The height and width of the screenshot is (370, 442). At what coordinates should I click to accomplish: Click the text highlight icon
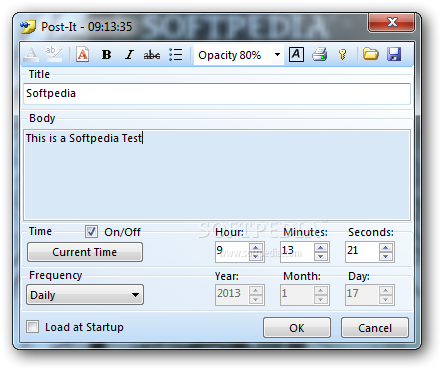click(x=54, y=54)
